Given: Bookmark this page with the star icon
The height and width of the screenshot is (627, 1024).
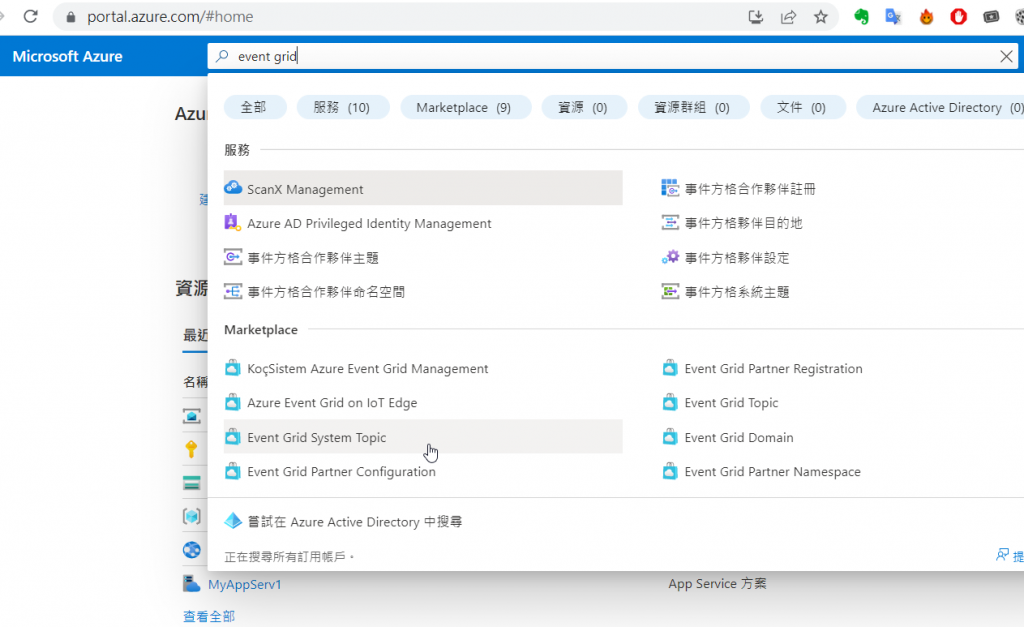Looking at the screenshot, I should coord(821,17).
